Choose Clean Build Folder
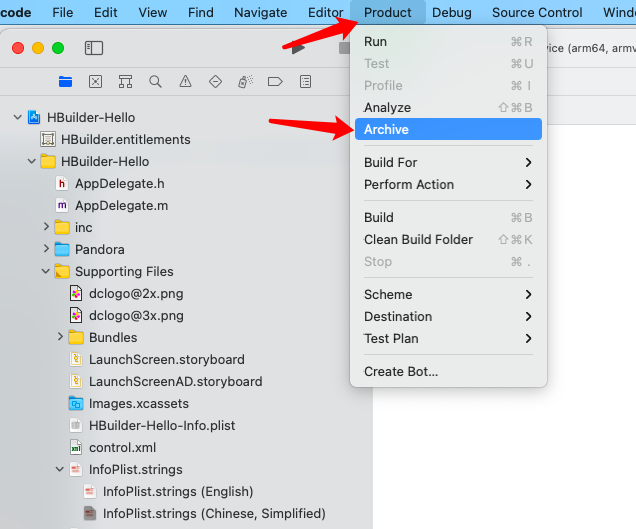 tap(448, 239)
